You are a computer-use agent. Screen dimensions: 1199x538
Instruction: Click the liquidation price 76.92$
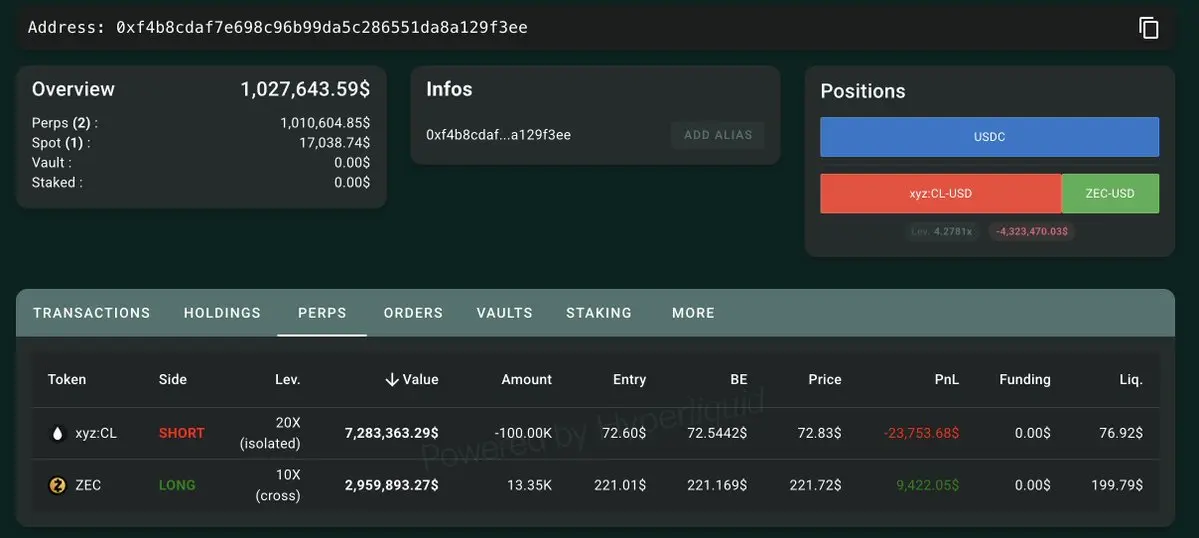pyautogui.click(x=1121, y=433)
